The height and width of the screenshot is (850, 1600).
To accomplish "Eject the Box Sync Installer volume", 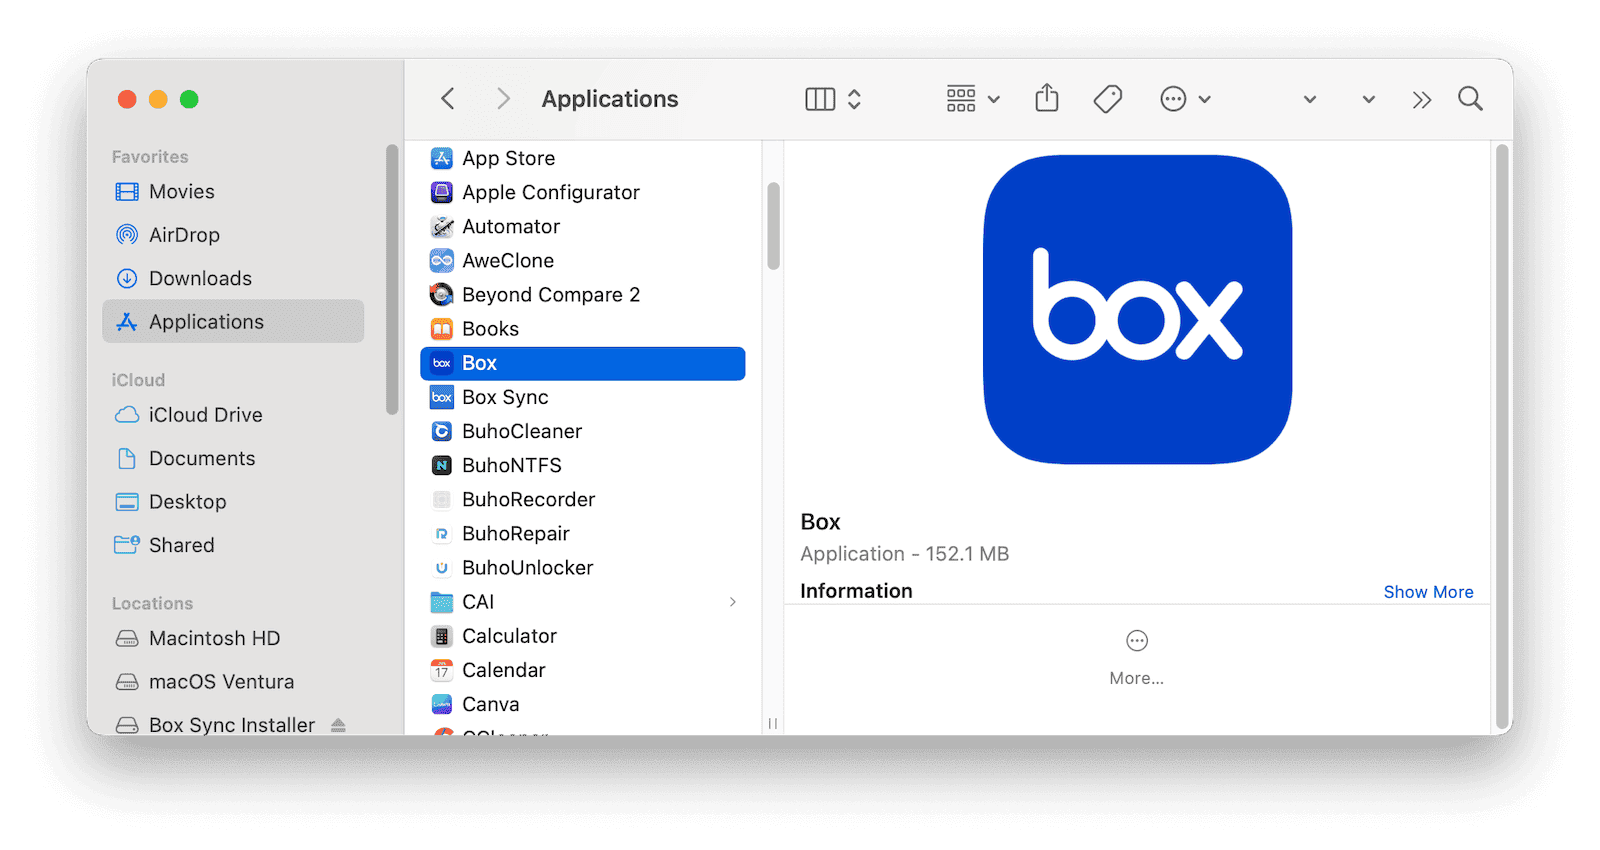I will pos(338,725).
